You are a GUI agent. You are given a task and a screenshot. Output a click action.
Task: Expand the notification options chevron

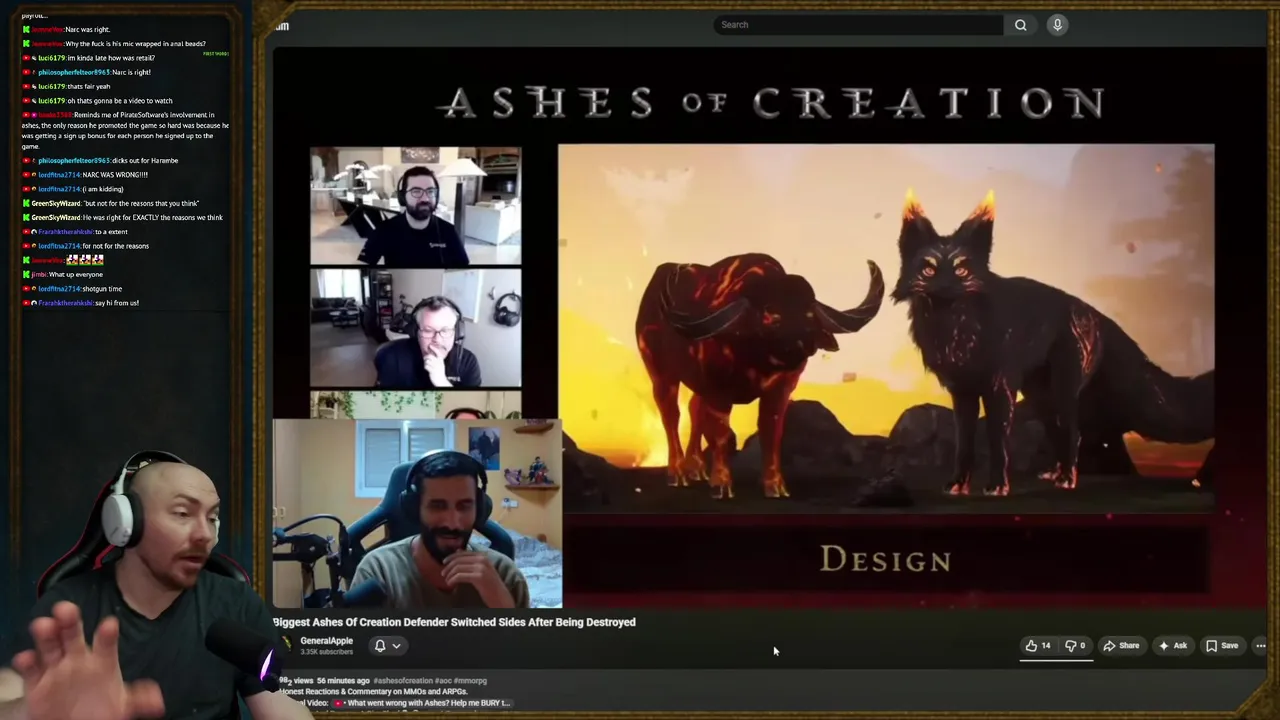(396, 646)
